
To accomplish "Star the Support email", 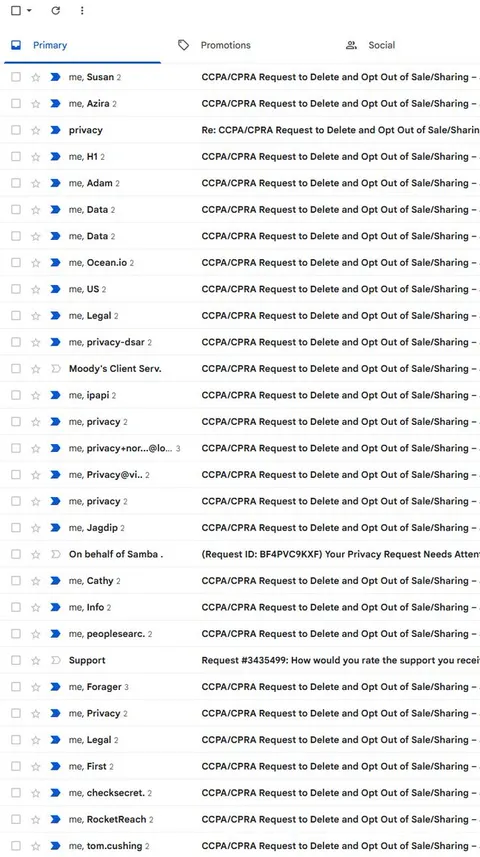I will click(x=36, y=660).
